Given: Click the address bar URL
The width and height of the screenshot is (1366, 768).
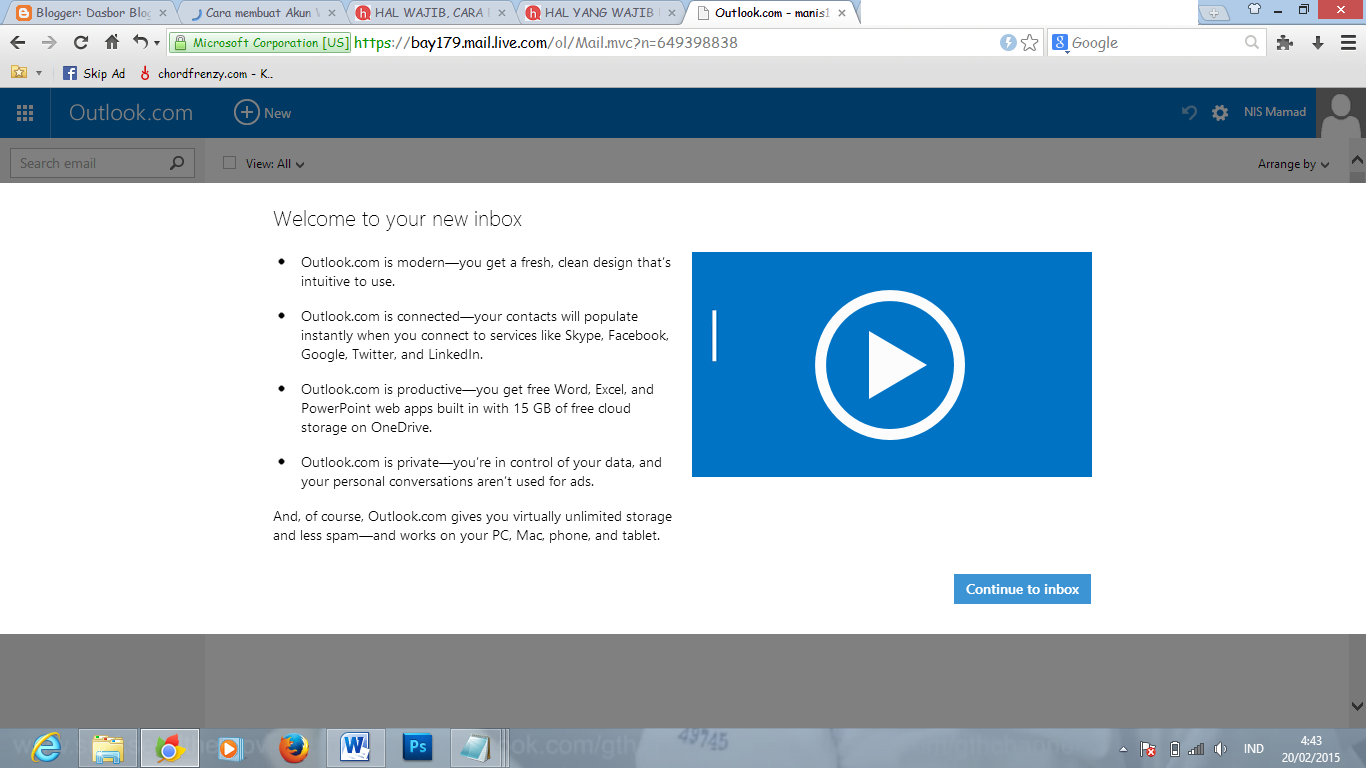Looking at the screenshot, I should pyautogui.click(x=546, y=43).
